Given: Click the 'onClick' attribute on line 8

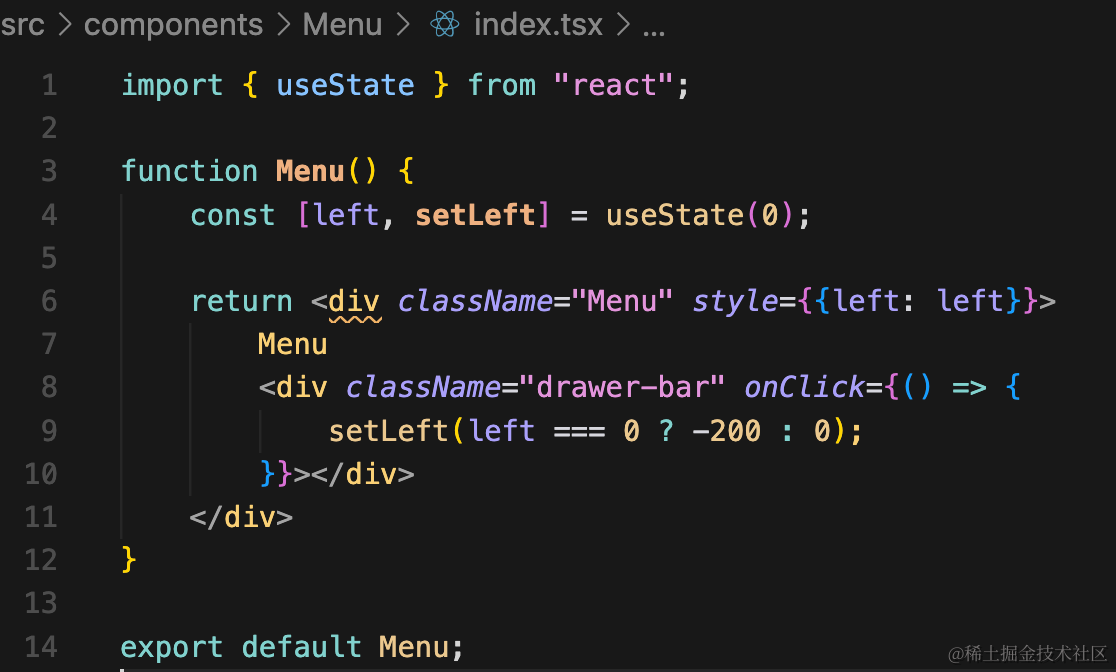Looking at the screenshot, I should click(x=804, y=387).
